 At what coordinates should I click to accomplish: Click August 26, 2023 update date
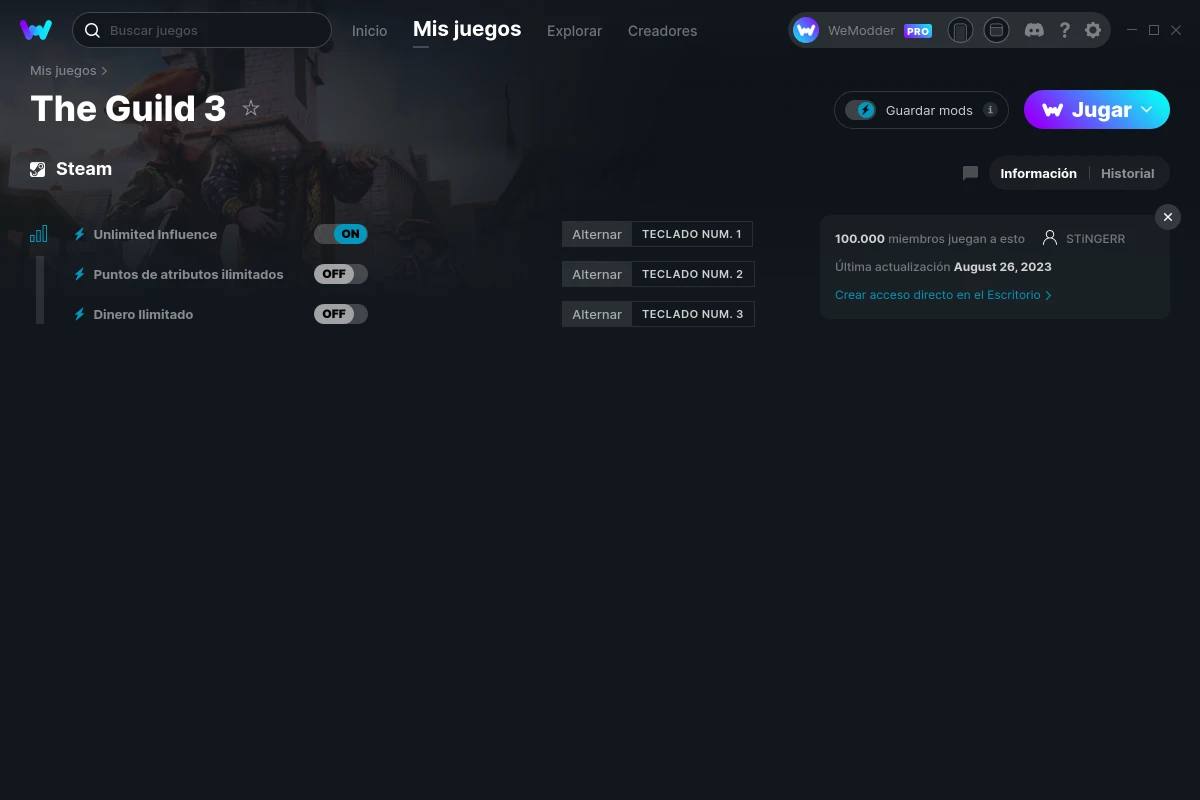pos(1003,267)
